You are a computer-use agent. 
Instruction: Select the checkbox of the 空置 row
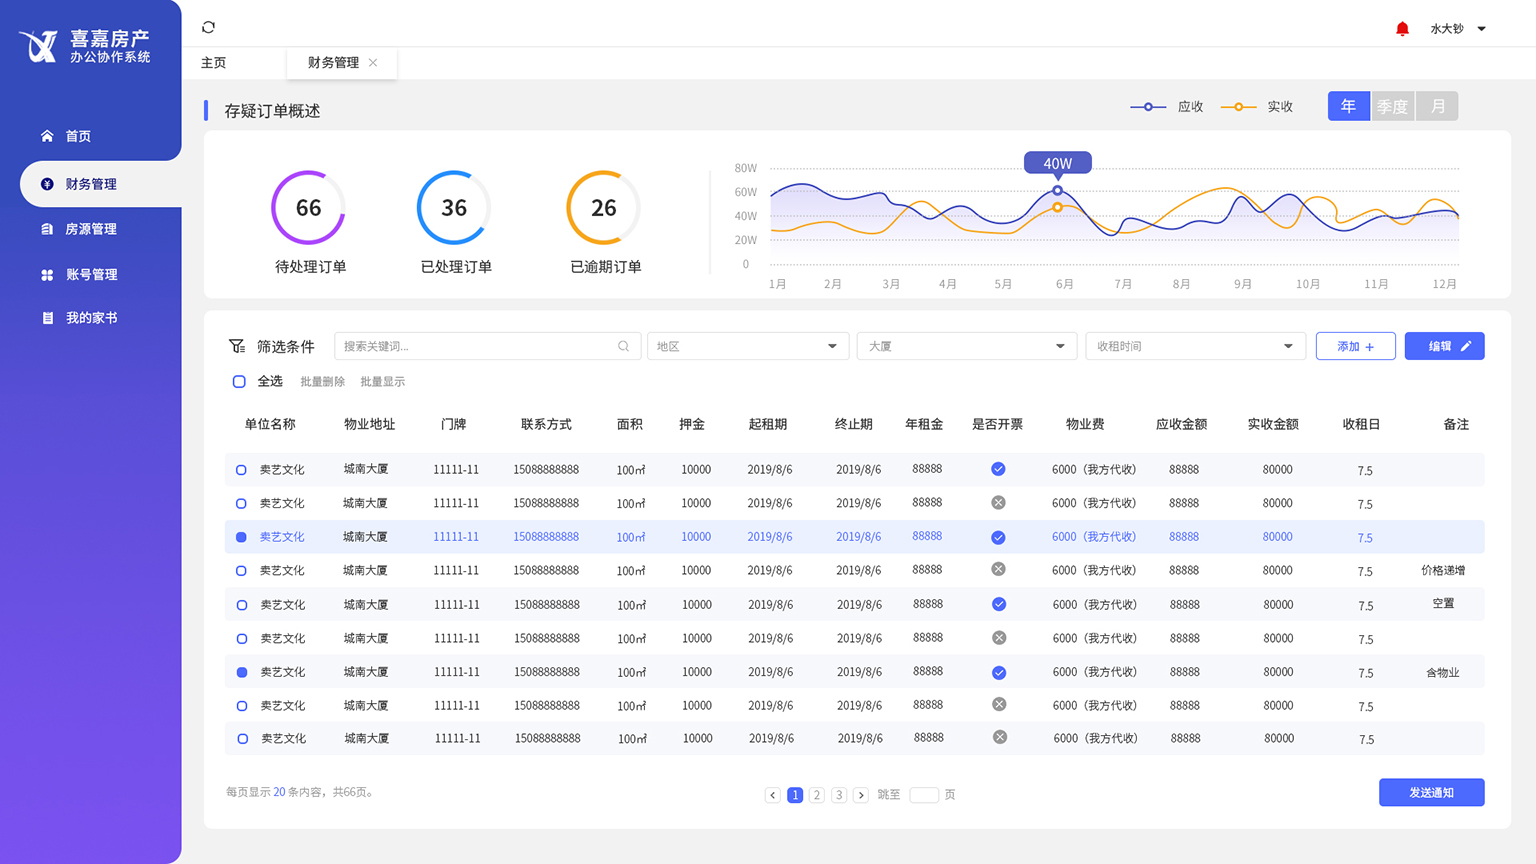242,605
